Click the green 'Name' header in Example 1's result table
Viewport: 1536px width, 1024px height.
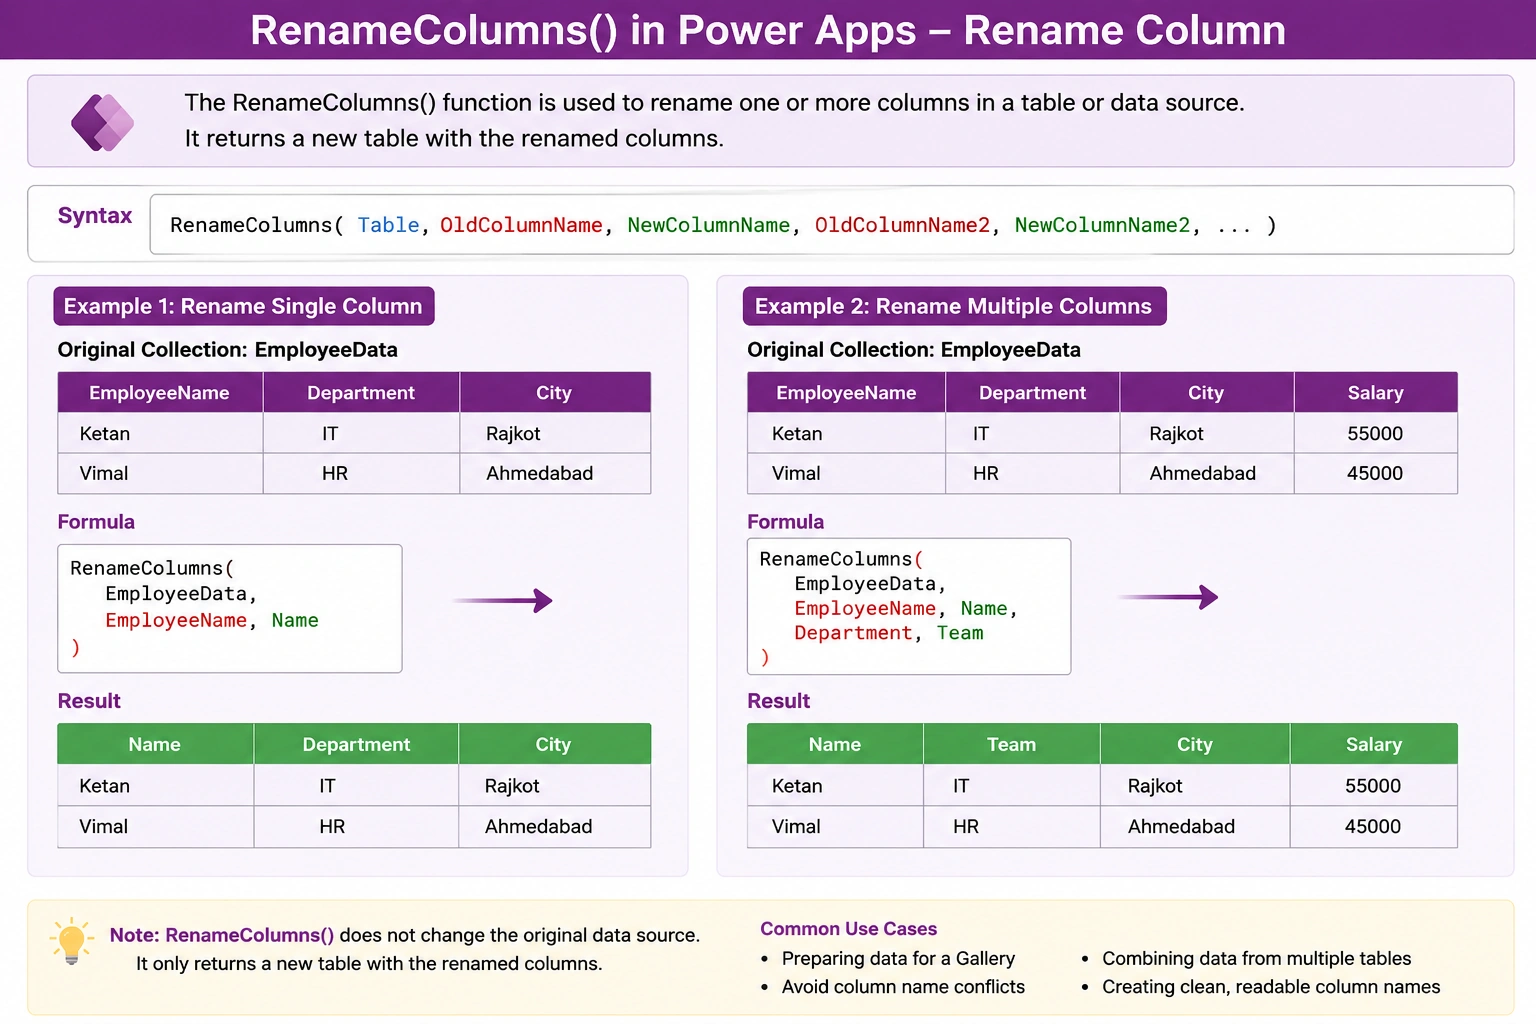(x=155, y=744)
